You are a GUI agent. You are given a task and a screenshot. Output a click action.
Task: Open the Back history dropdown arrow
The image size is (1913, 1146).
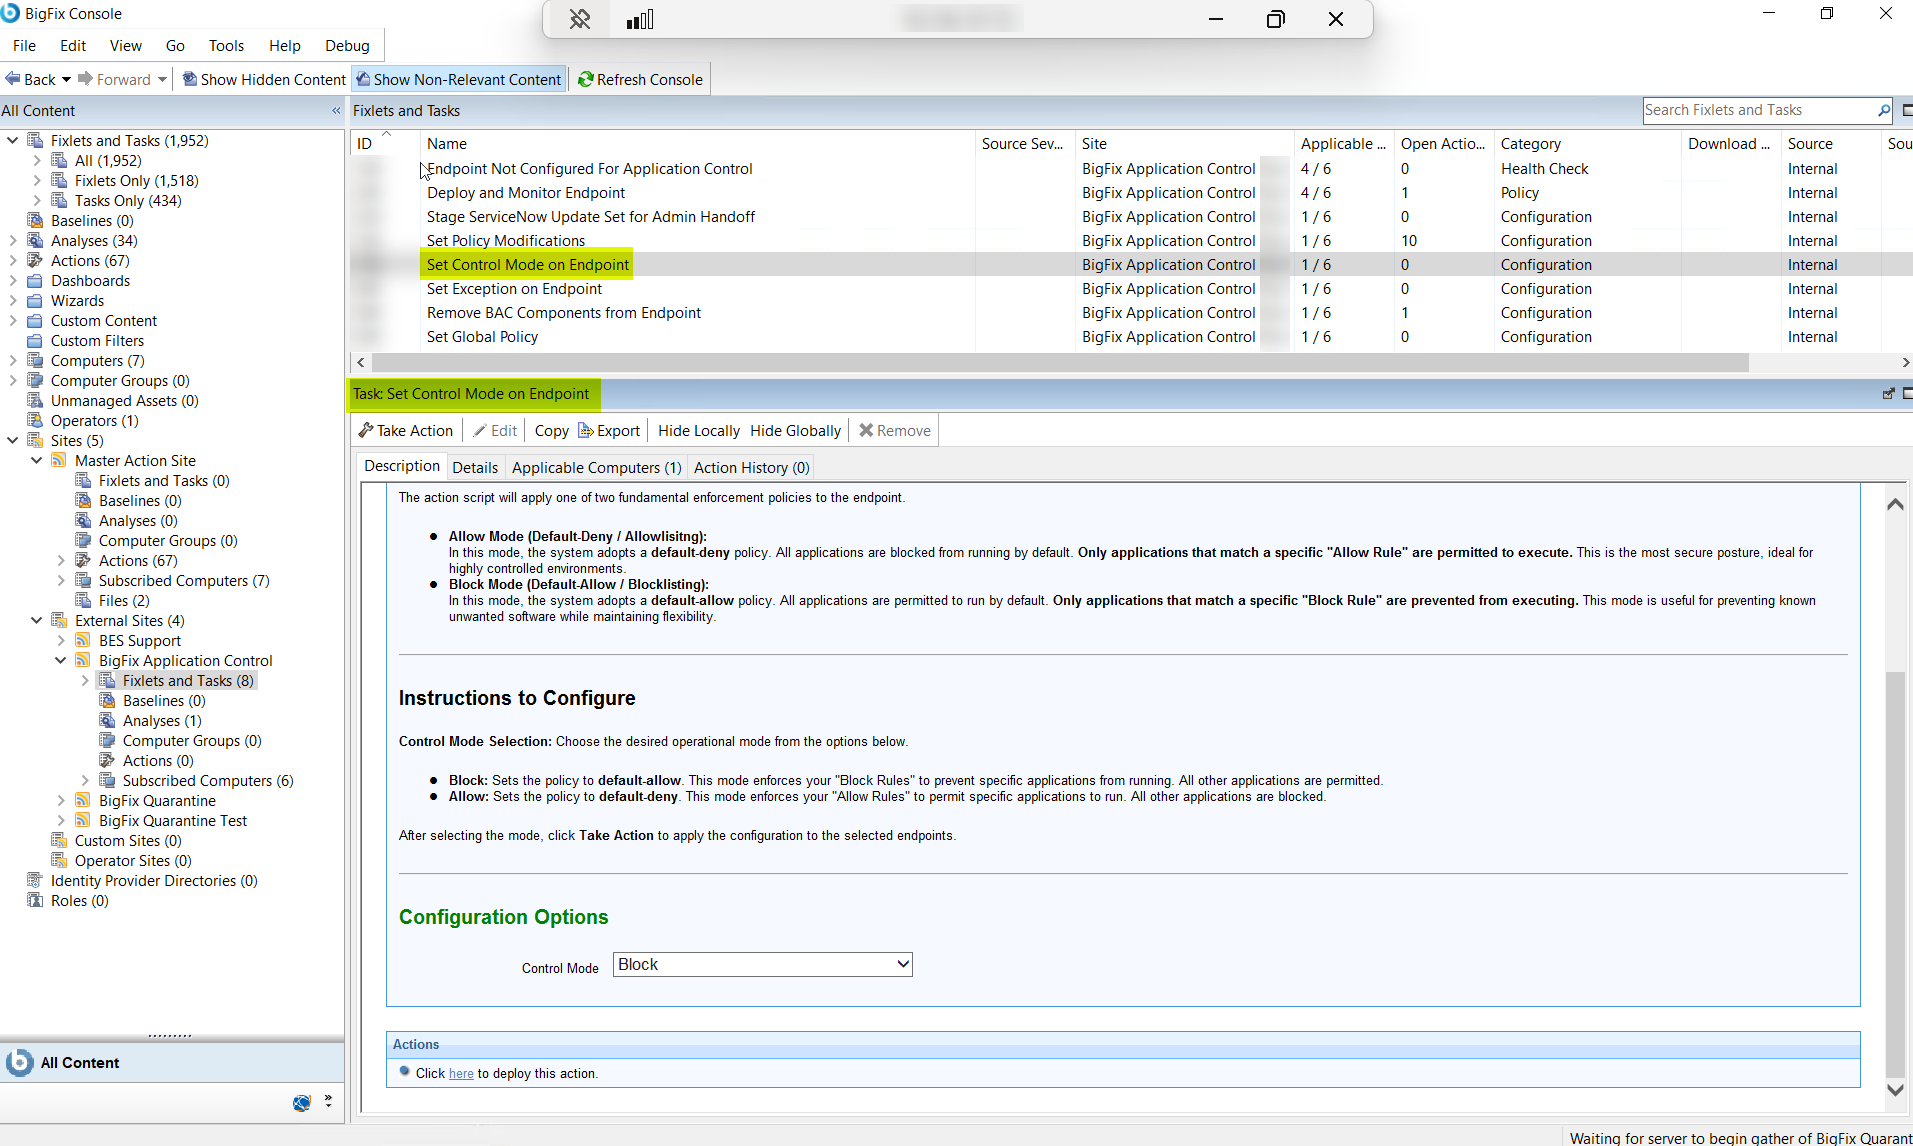66,79
